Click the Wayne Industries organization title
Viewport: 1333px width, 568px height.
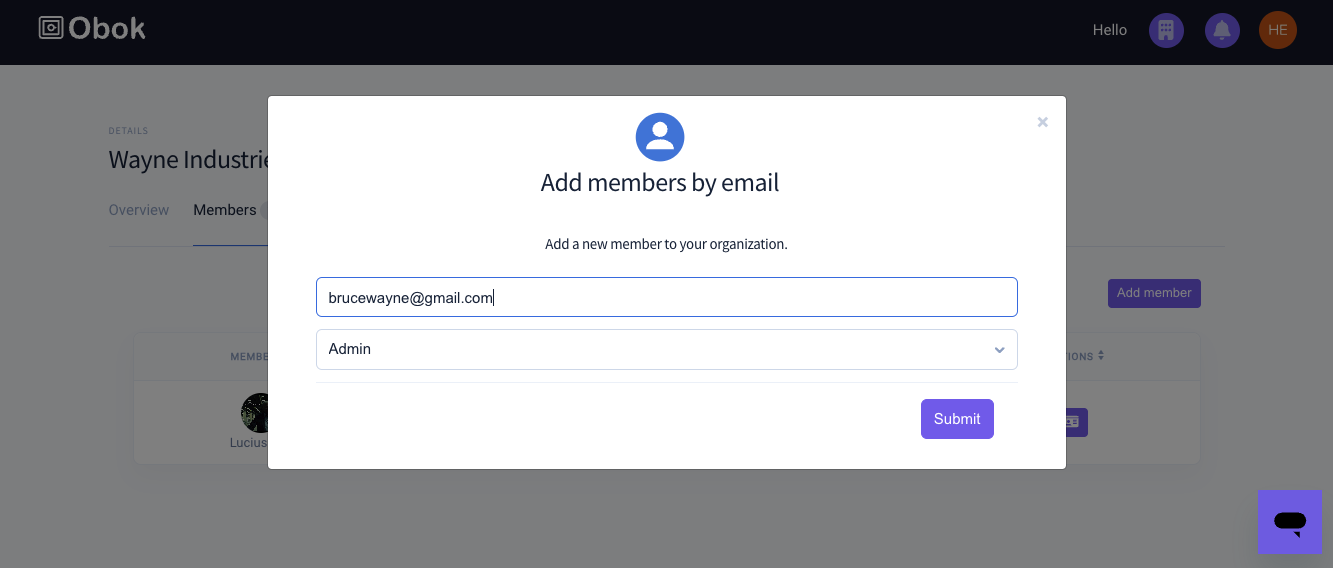pos(189,159)
